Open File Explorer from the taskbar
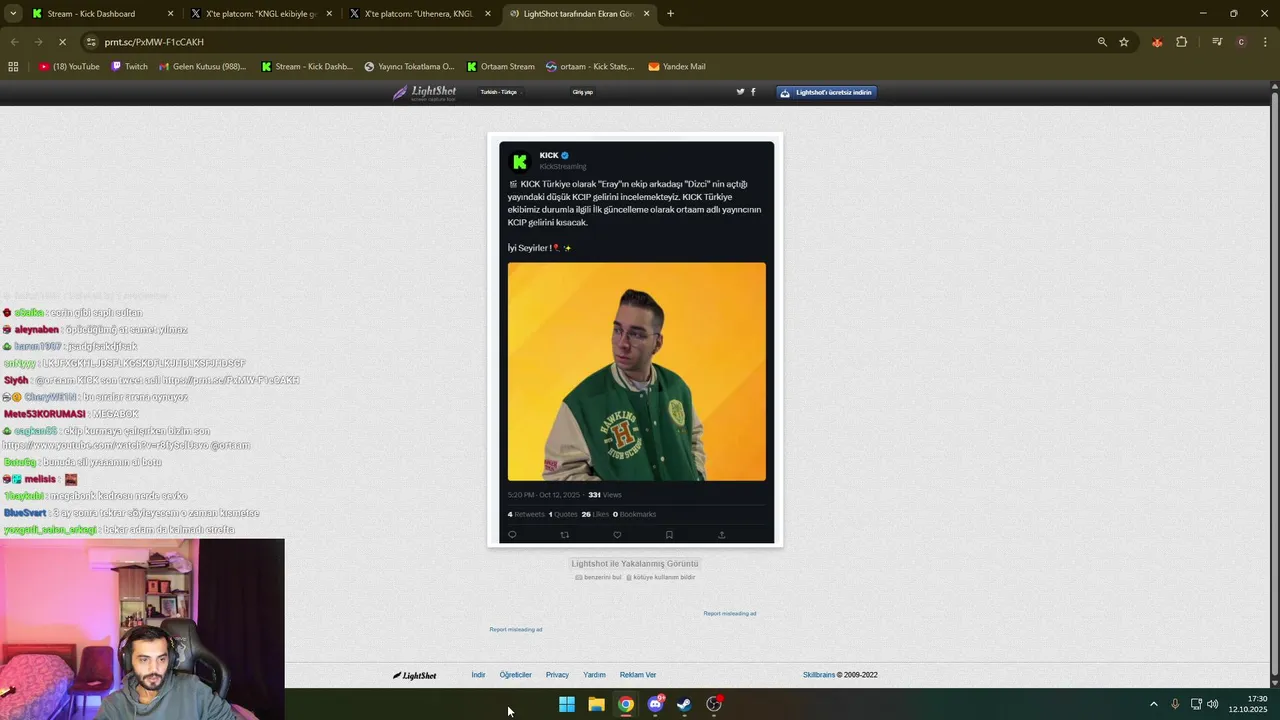This screenshot has width=1280, height=720. pyautogui.click(x=596, y=704)
